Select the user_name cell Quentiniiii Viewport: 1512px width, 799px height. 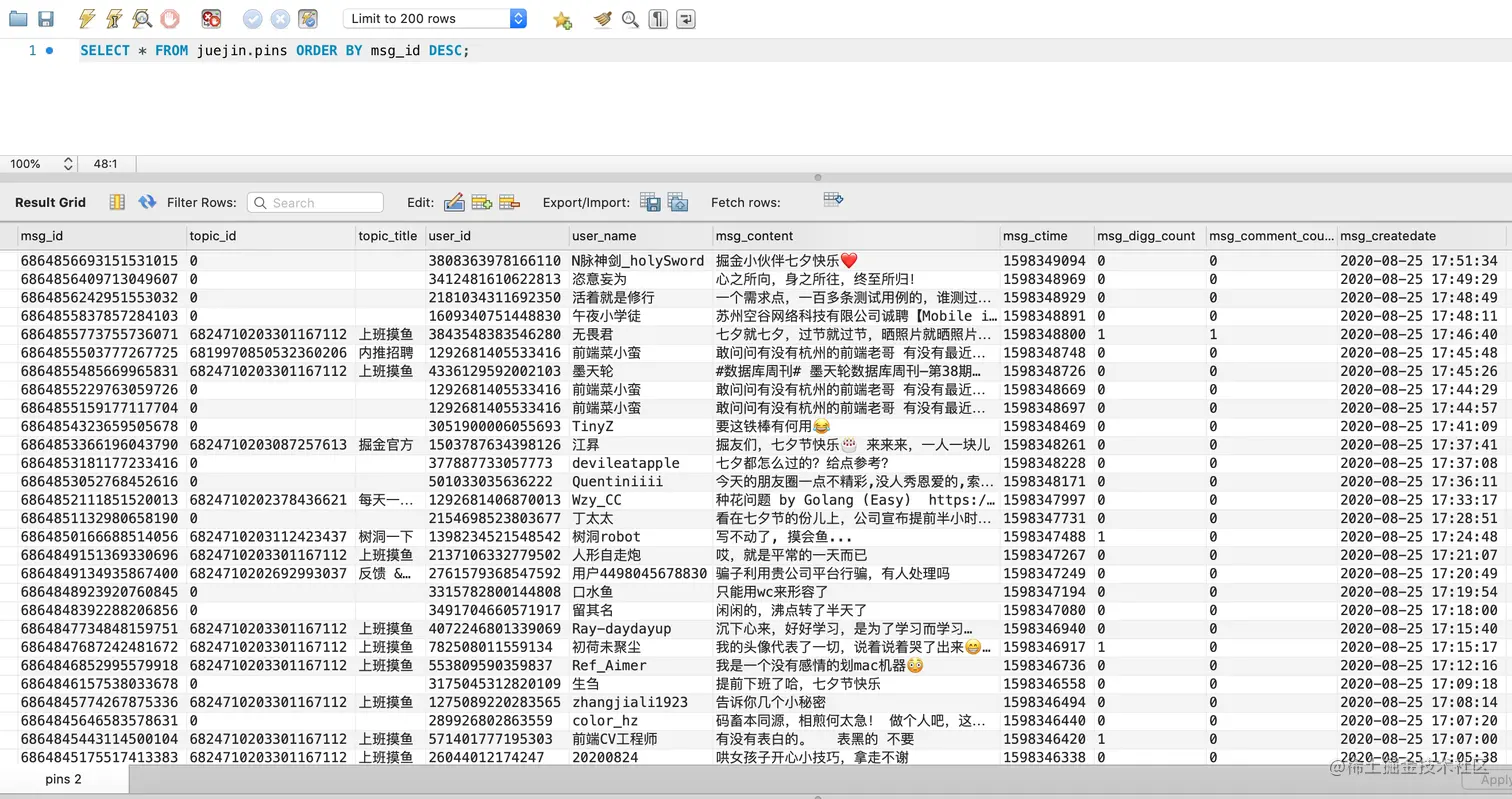(x=641, y=482)
